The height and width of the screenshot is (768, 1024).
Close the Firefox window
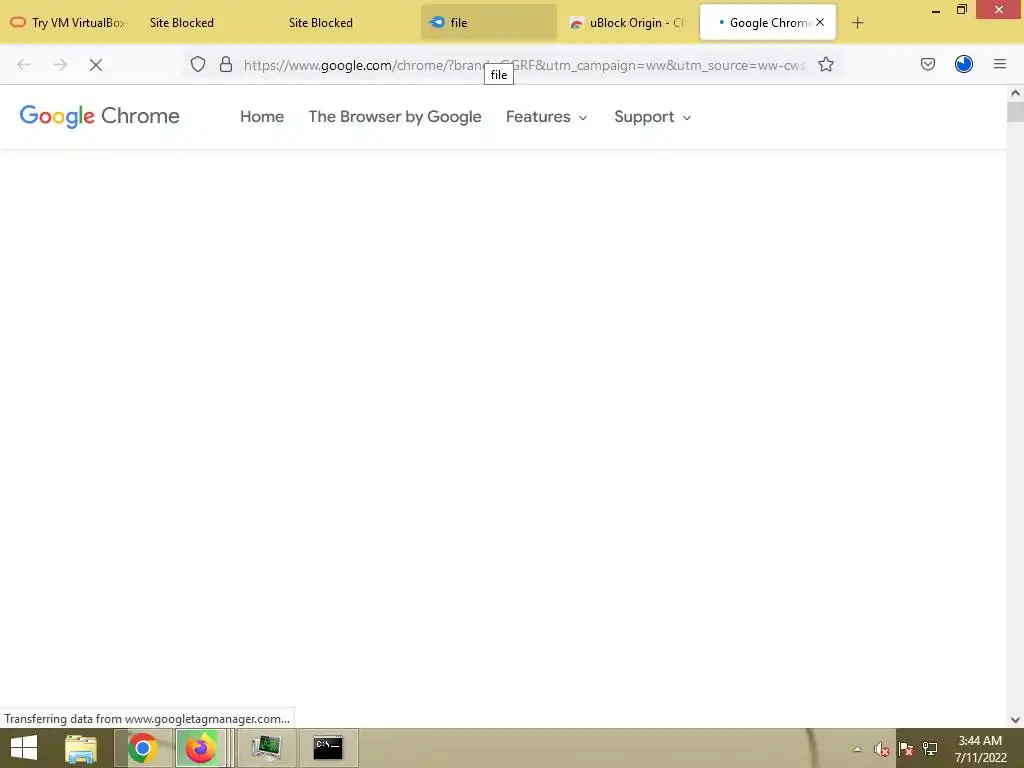[x=999, y=10]
